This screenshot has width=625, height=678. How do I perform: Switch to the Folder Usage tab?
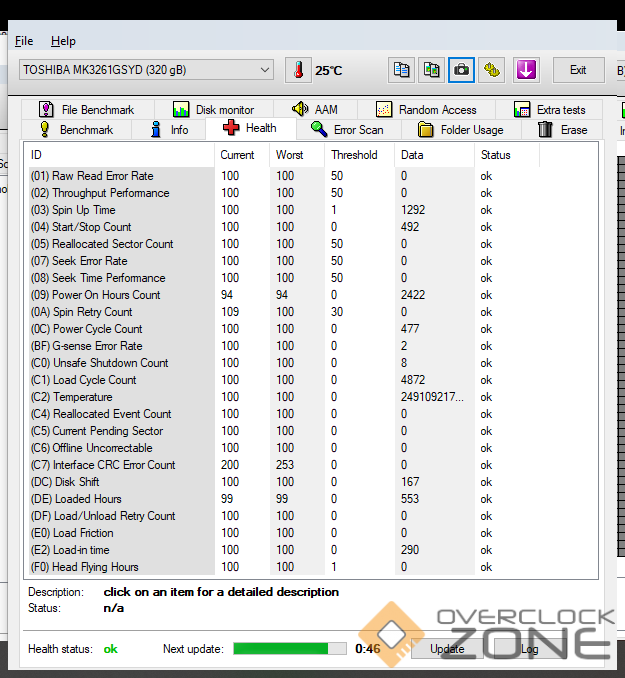pos(462,130)
